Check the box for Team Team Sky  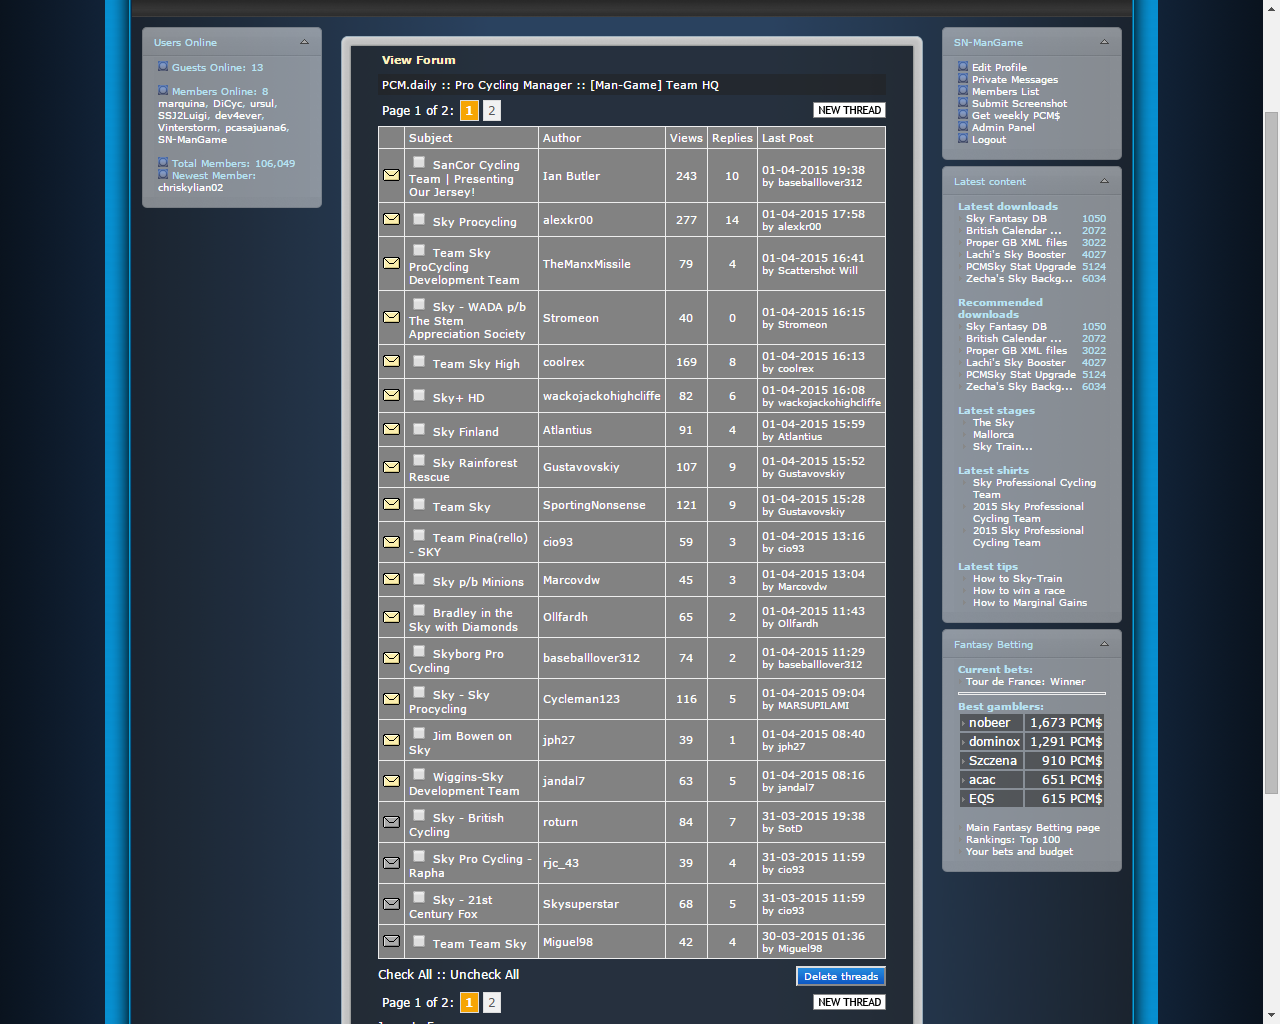pos(419,941)
